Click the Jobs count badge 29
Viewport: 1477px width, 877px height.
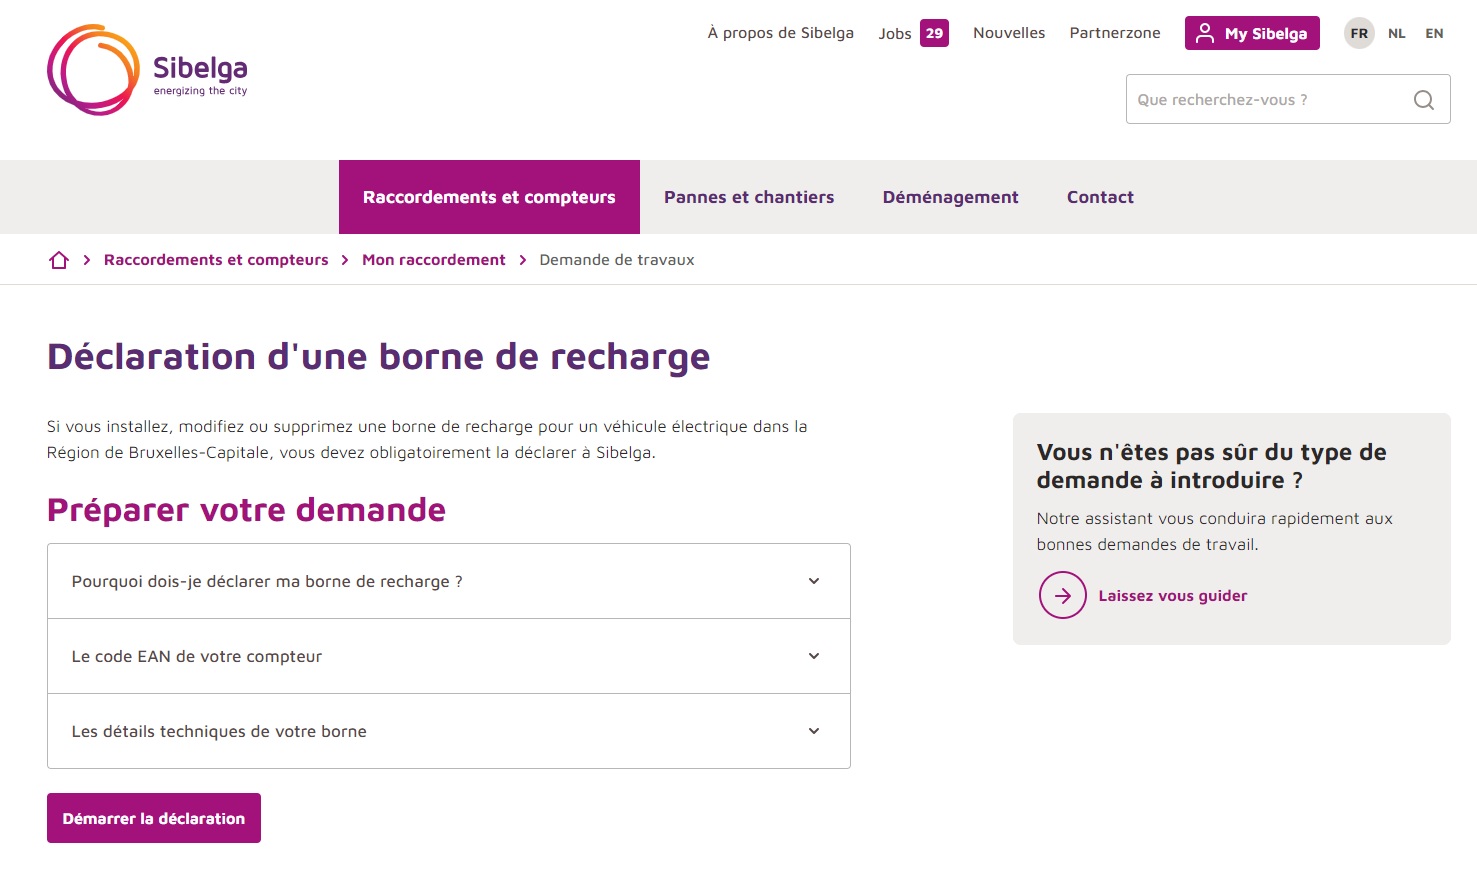[x=934, y=33]
